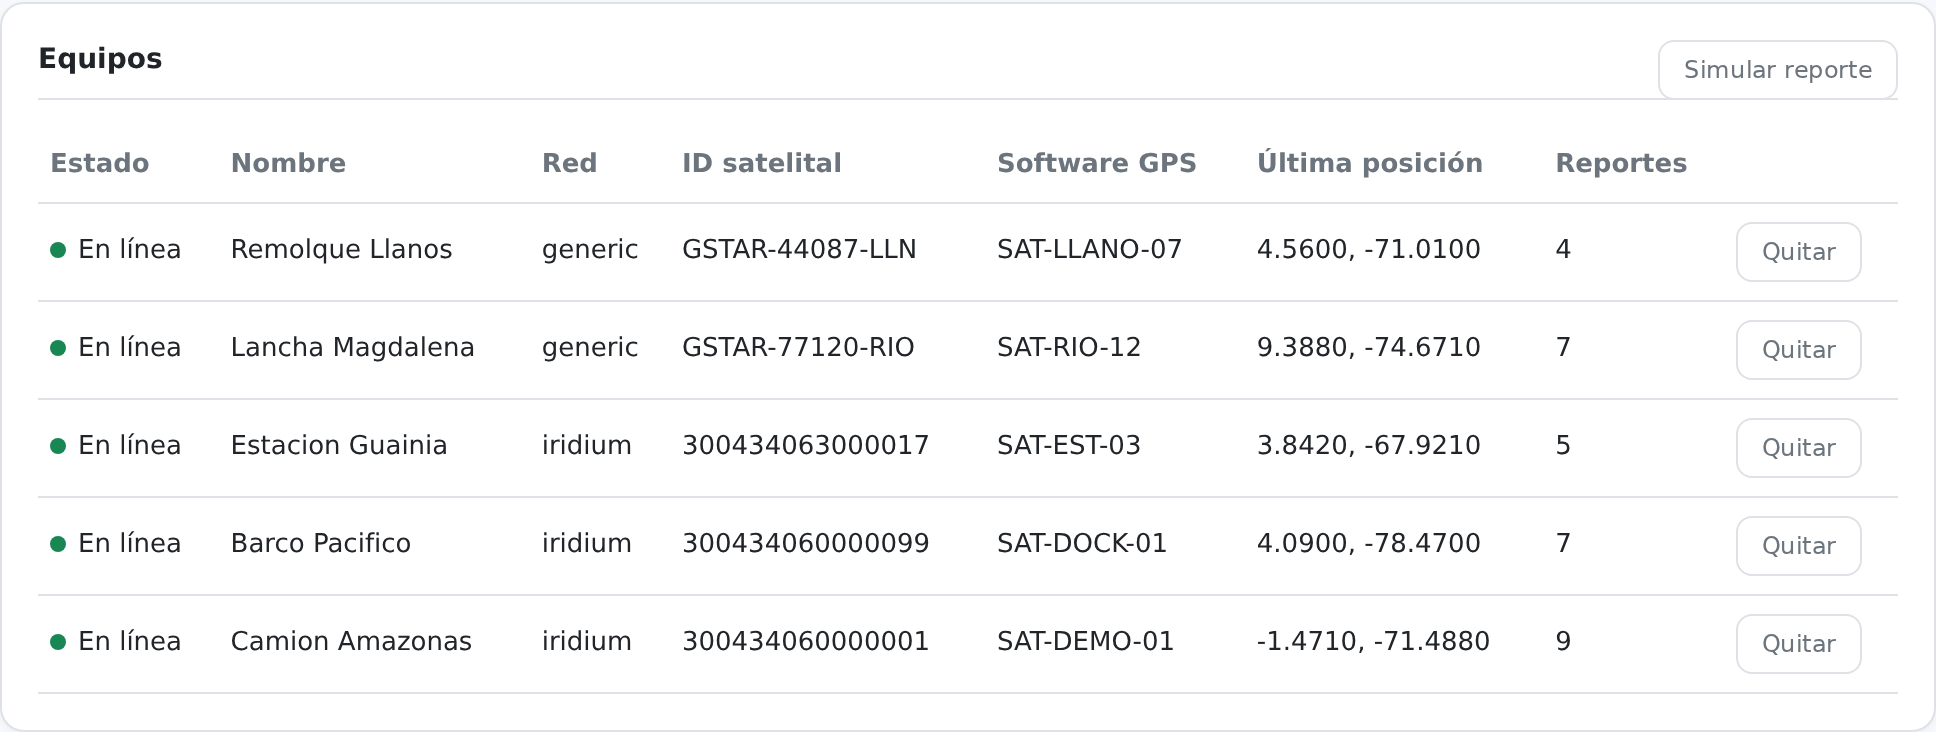The height and width of the screenshot is (732, 1936).
Task: Select the Nombre column header
Action: pos(288,163)
